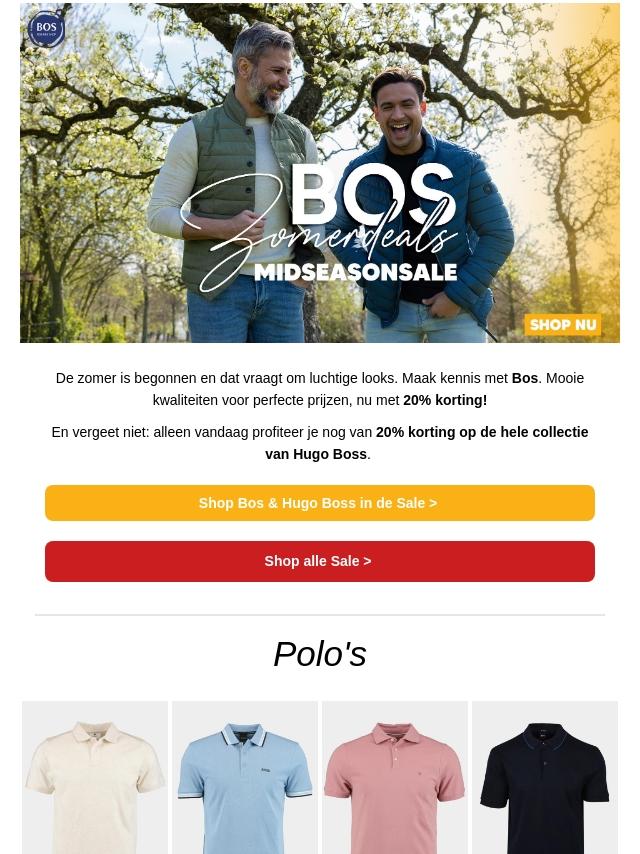The width and height of the screenshot is (640, 854).
Task: Click the small logo on light blue polo chest
Action: click(265, 770)
